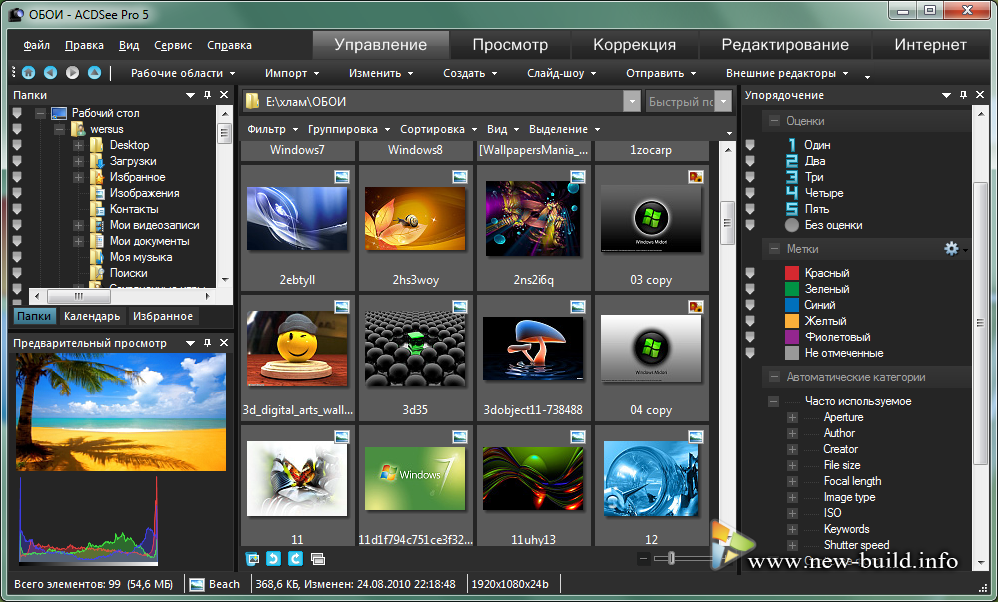Open the Фильтр dropdown
The width and height of the screenshot is (998, 602).
[x=272, y=129]
